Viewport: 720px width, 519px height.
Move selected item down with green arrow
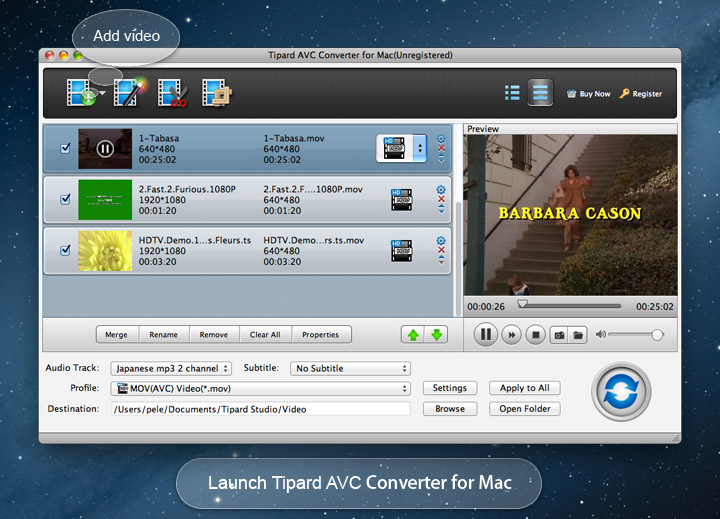click(436, 335)
